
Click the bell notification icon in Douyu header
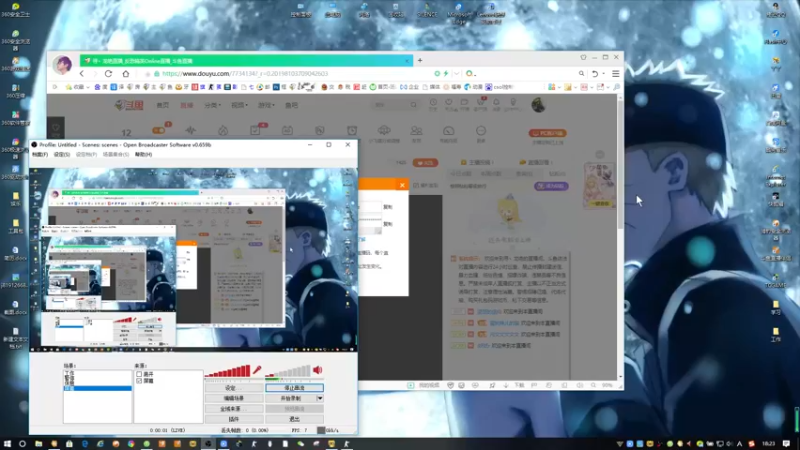(496, 103)
